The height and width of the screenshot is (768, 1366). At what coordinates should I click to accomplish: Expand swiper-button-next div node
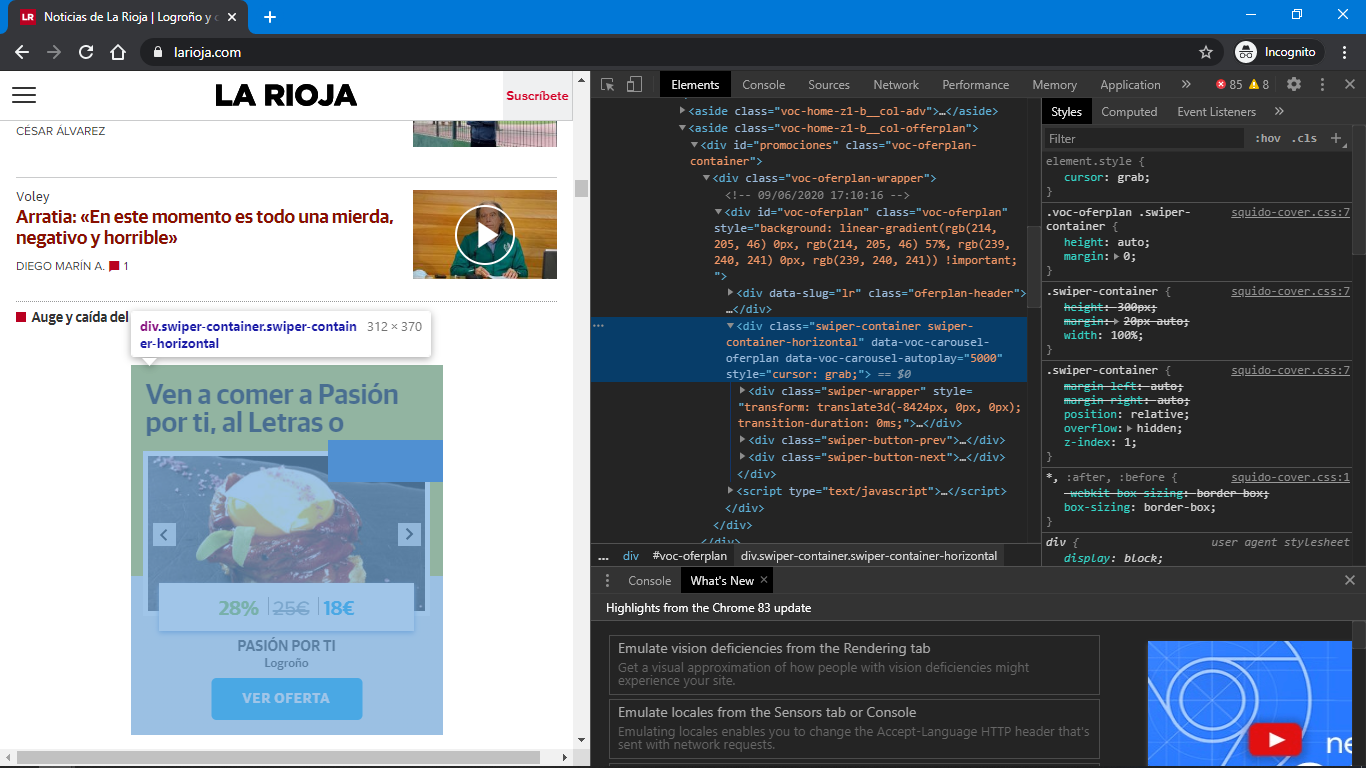[742, 457]
